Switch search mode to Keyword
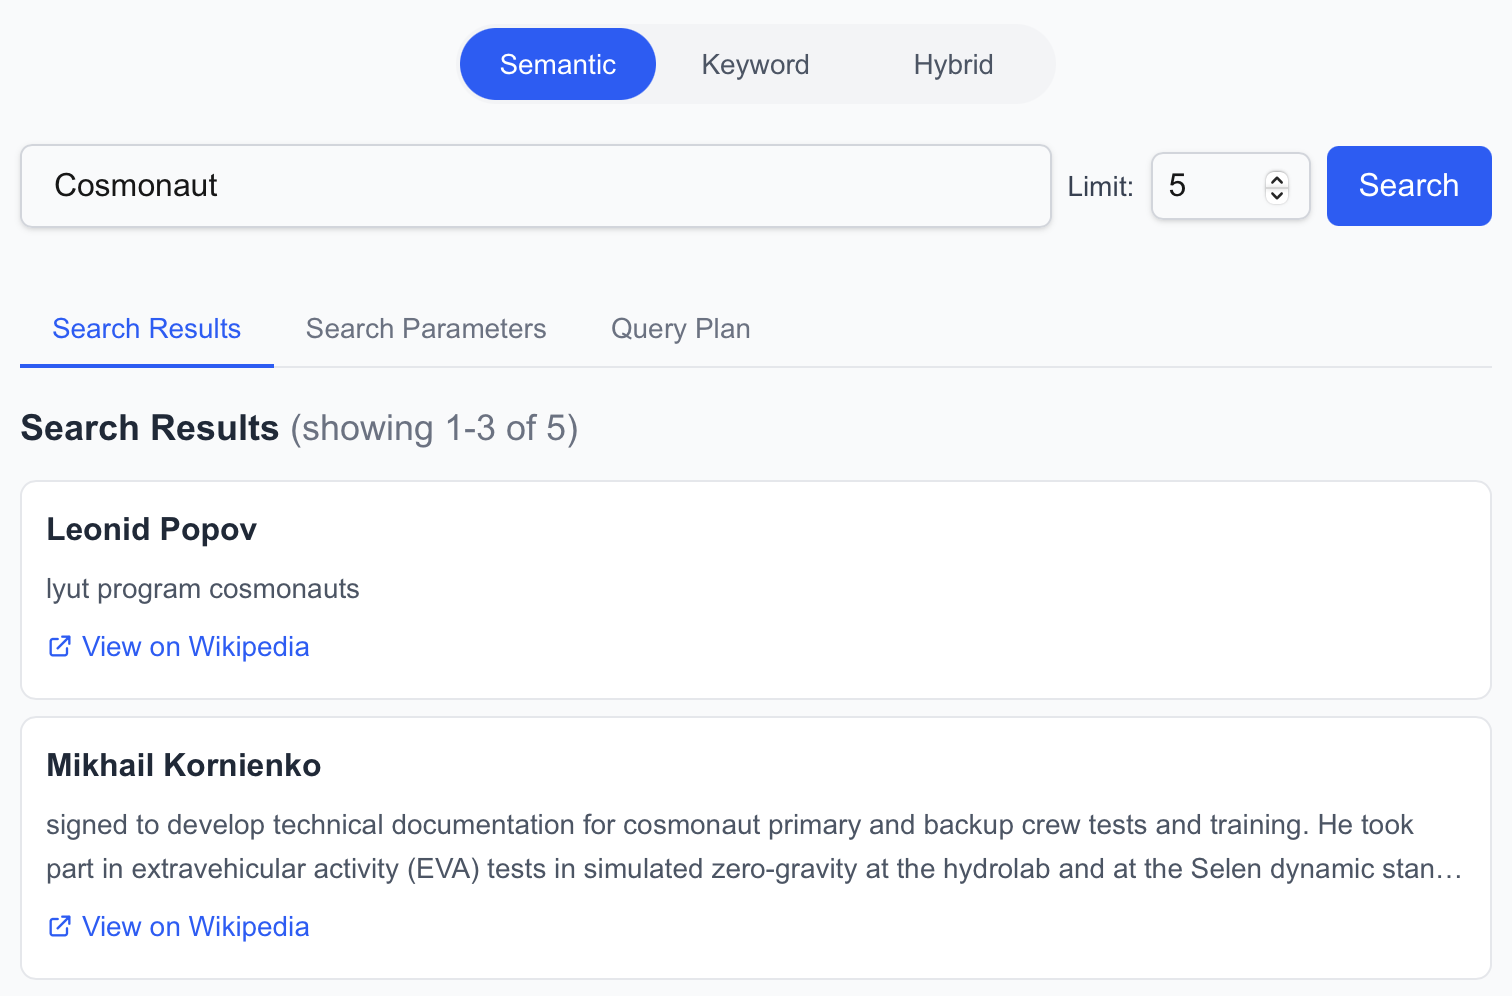The width and height of the screenshot is (1512, 996). pos(755,63)
